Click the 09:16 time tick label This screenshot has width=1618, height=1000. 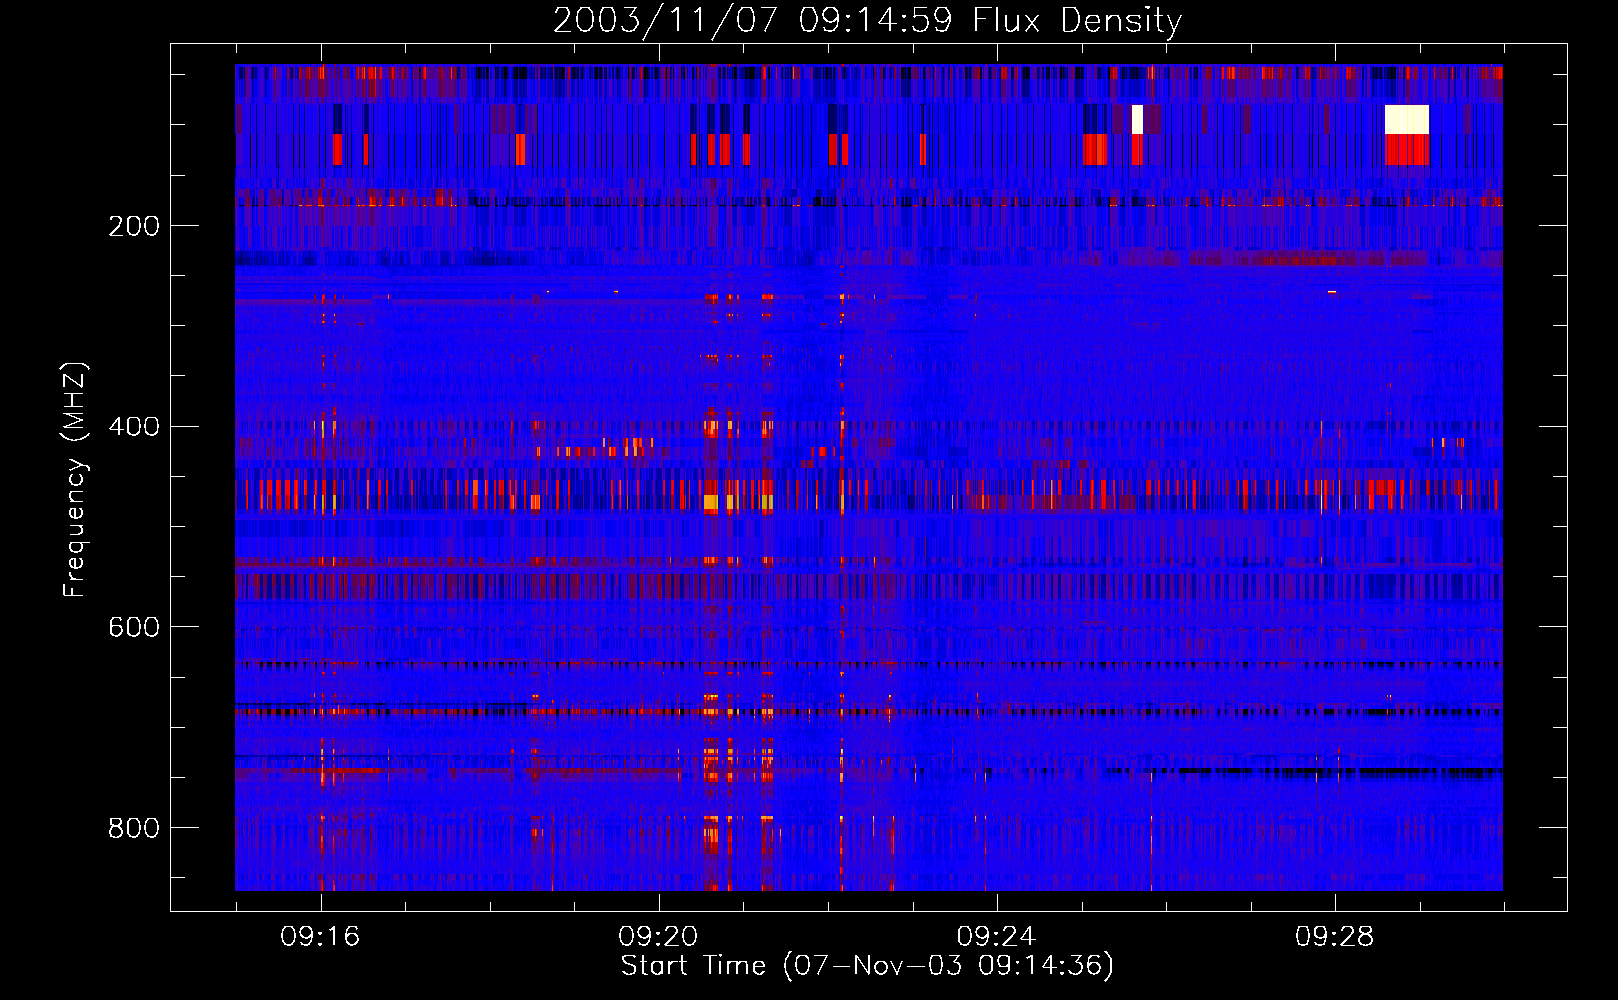coord(320,937)
